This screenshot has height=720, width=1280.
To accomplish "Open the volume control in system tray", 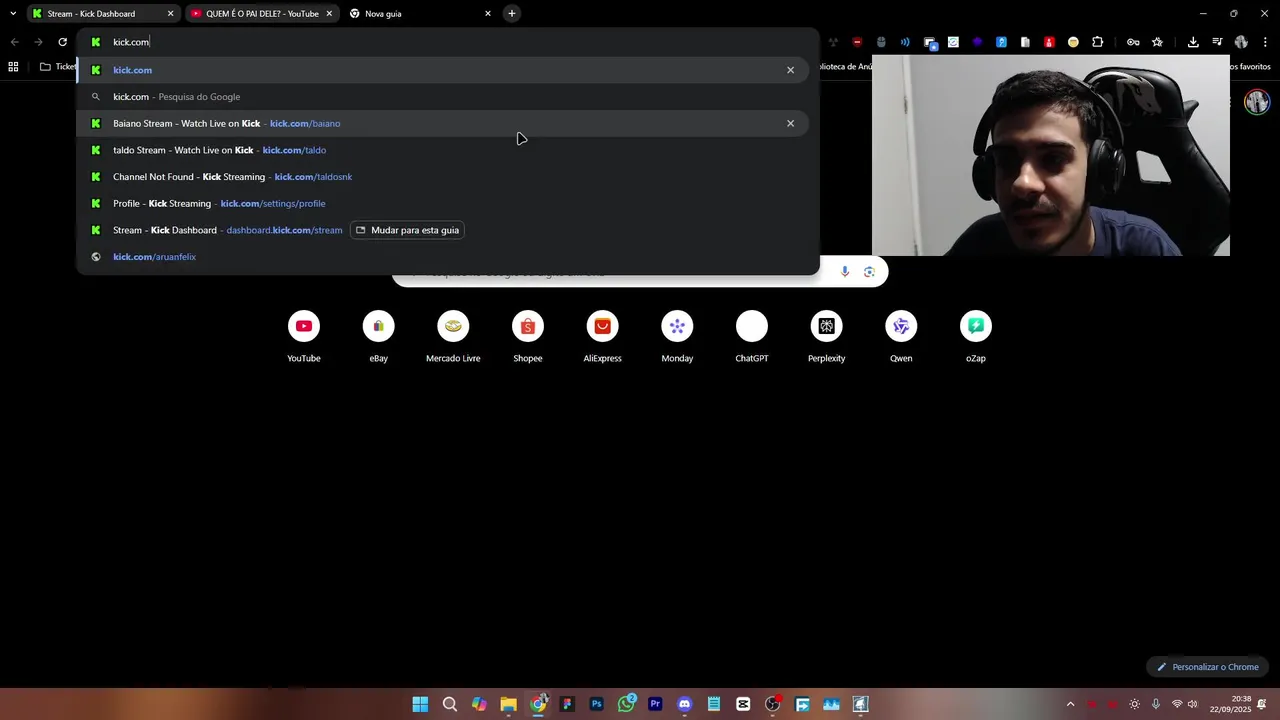I will click(x=1192, y=704).
